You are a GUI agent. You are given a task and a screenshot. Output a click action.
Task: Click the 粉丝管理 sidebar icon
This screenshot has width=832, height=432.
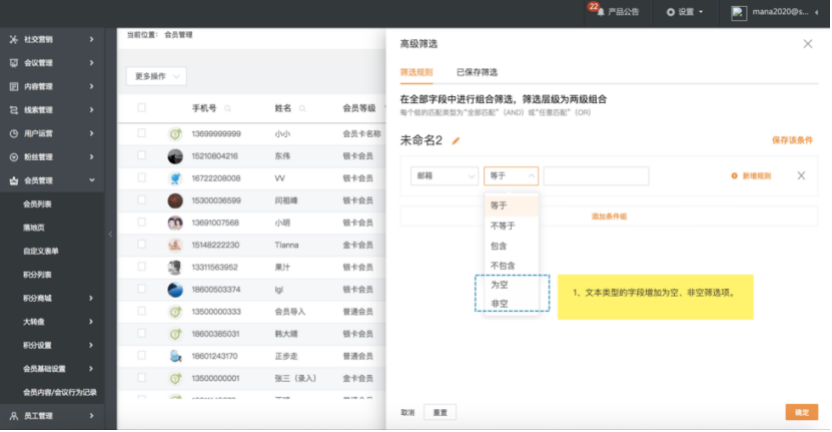[x=14, y=157]
